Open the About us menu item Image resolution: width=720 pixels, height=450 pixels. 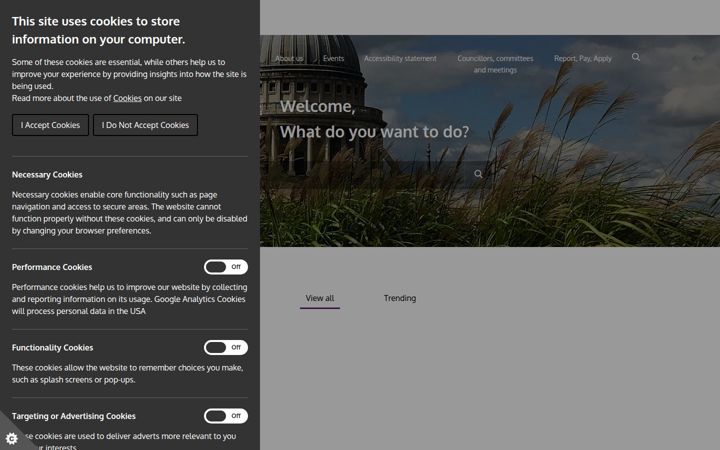click(289, 58)
